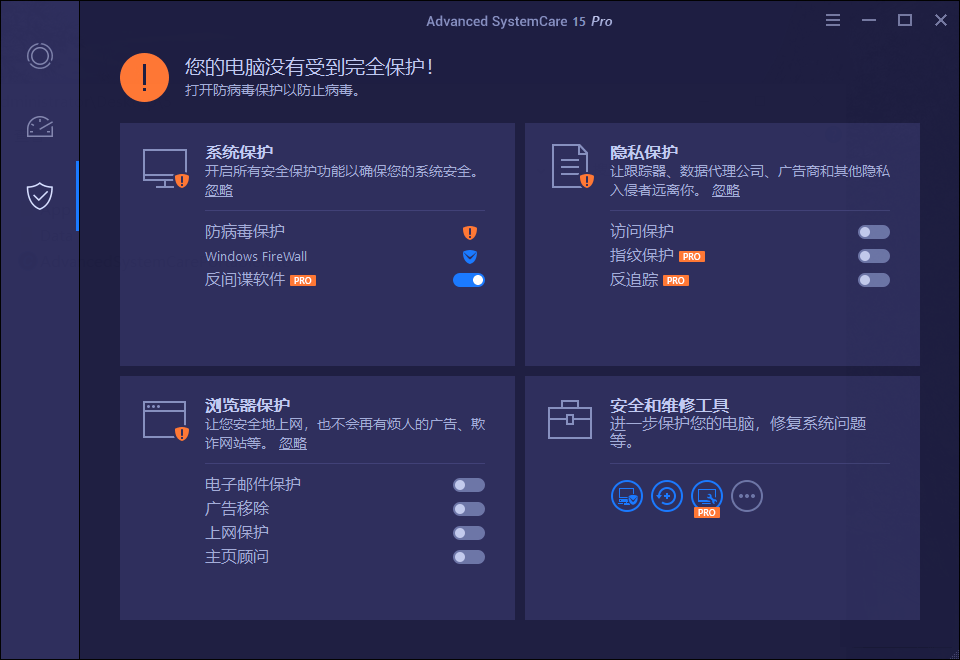The image size is (960, 660).
Task: Click the 隐私保护 document icon
Action: pyautogui.click(x=572, y=166)
